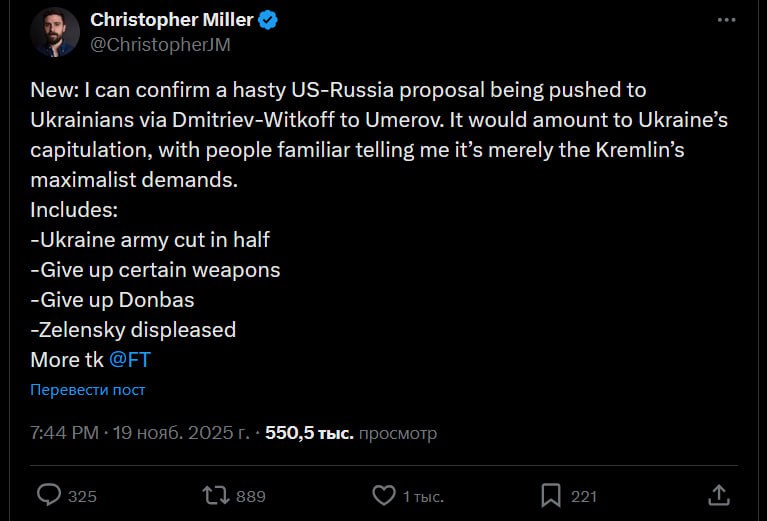767x521 pixels.
Task: Click the Christopher Miller display name
Action: tap(171, 20)
